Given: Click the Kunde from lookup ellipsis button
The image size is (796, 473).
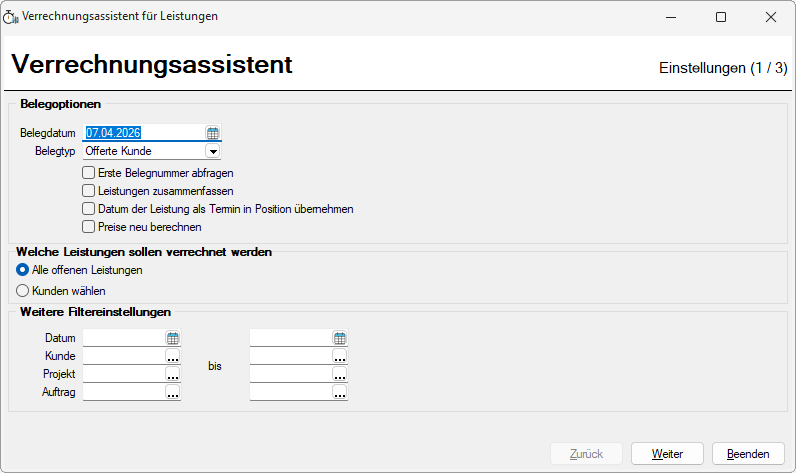Looking at the screenshot, I should click(x=172, y=357).
